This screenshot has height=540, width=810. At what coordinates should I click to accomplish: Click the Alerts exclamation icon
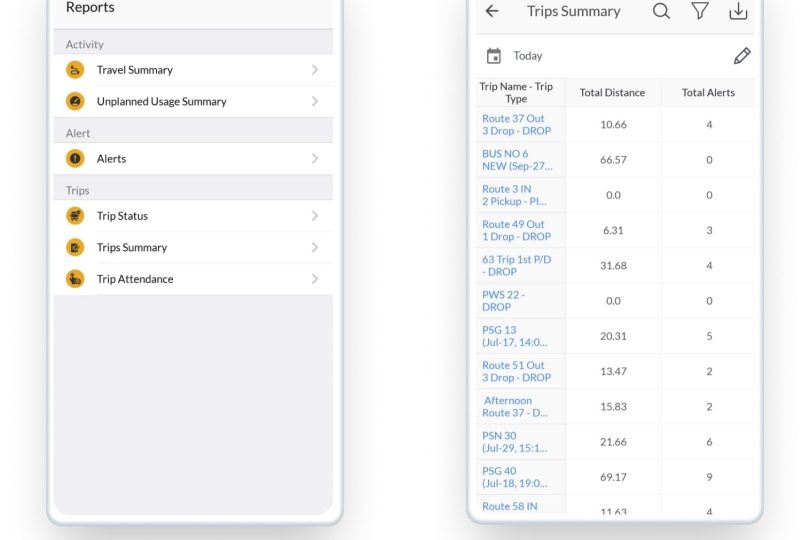pyautogui.click(x=75, y=159)
